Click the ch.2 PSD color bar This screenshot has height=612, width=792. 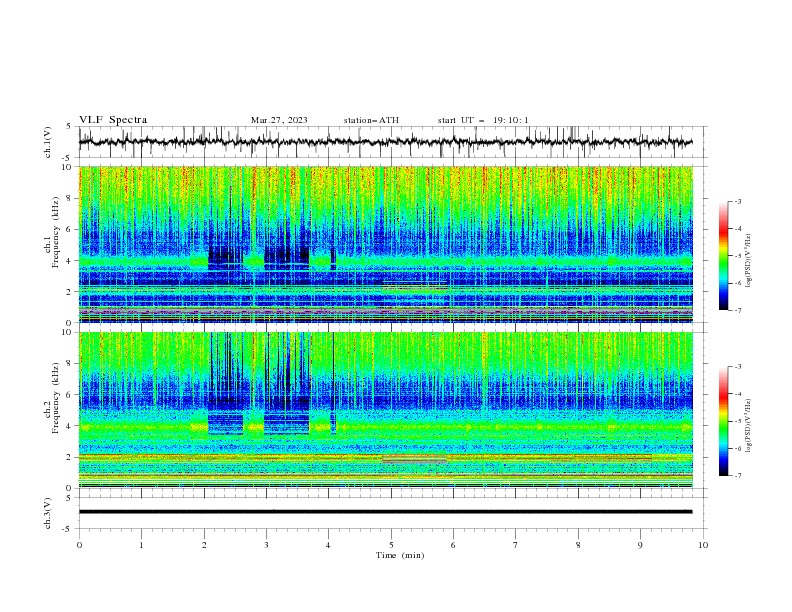723,421
